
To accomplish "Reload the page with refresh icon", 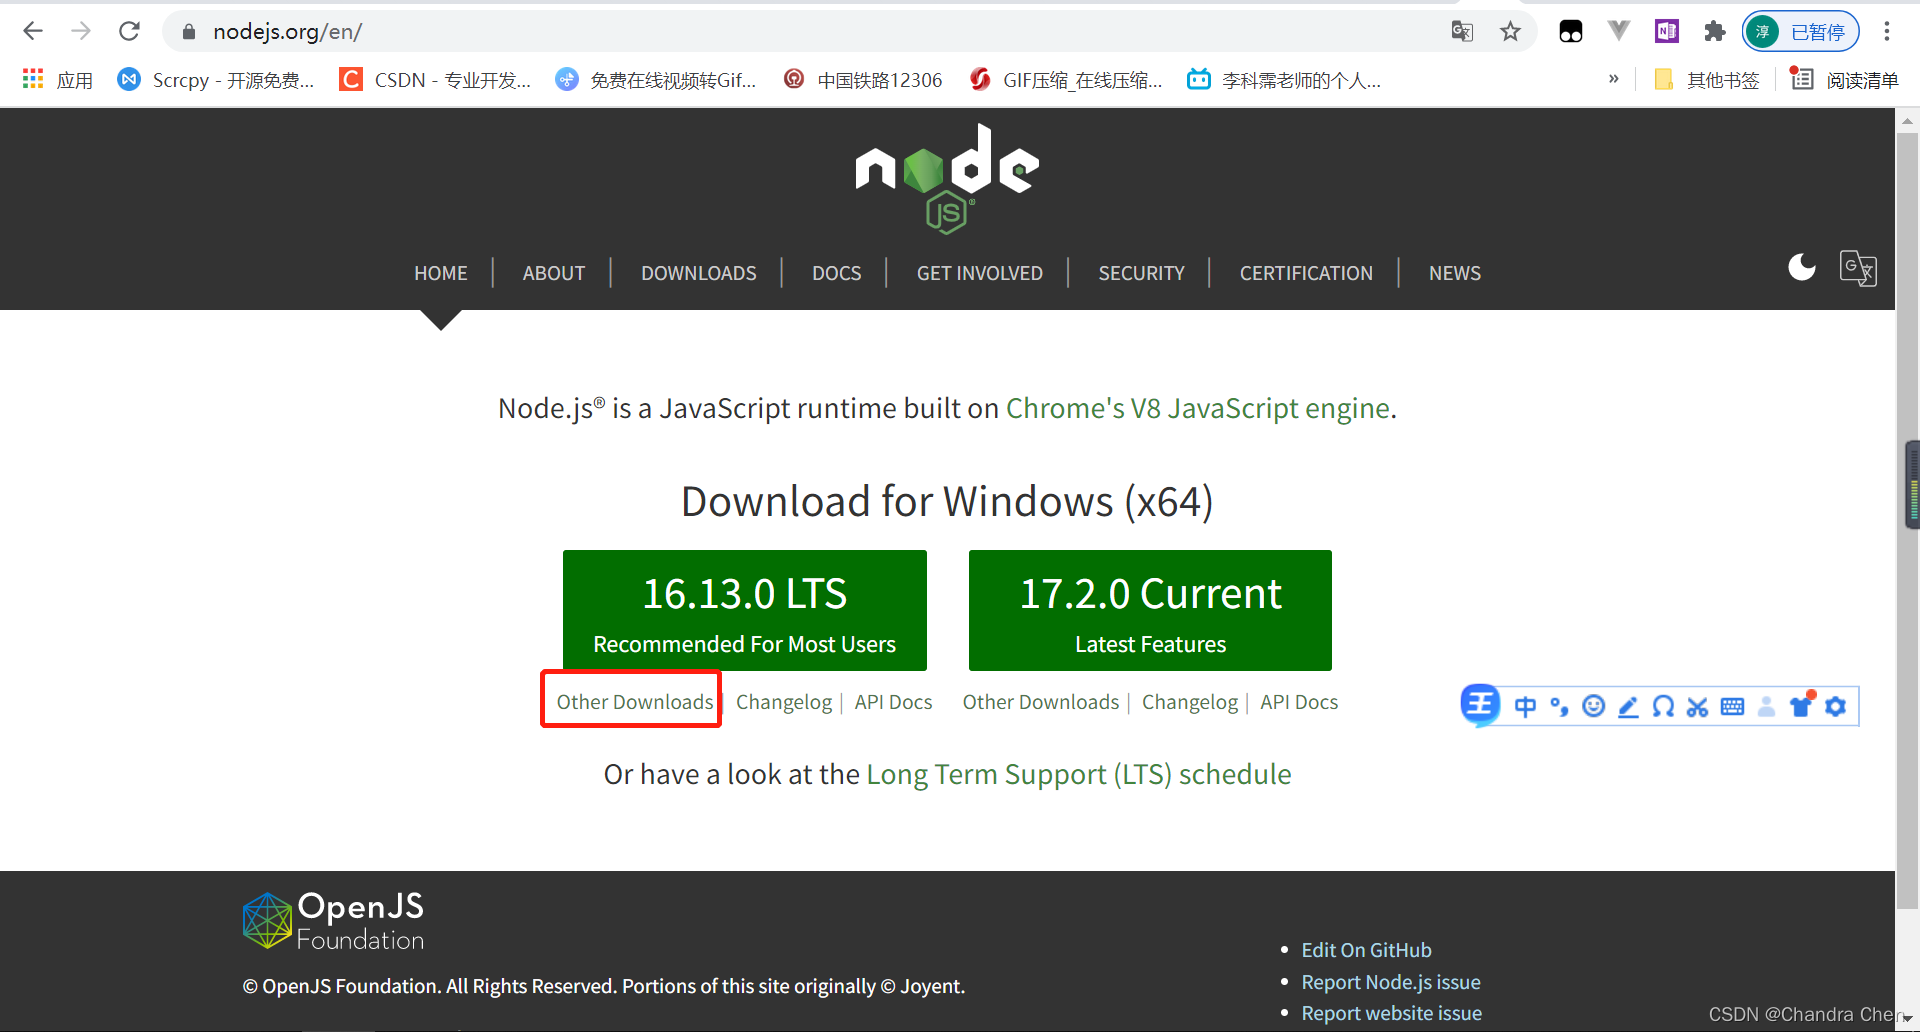I will [x=129, y=32].
